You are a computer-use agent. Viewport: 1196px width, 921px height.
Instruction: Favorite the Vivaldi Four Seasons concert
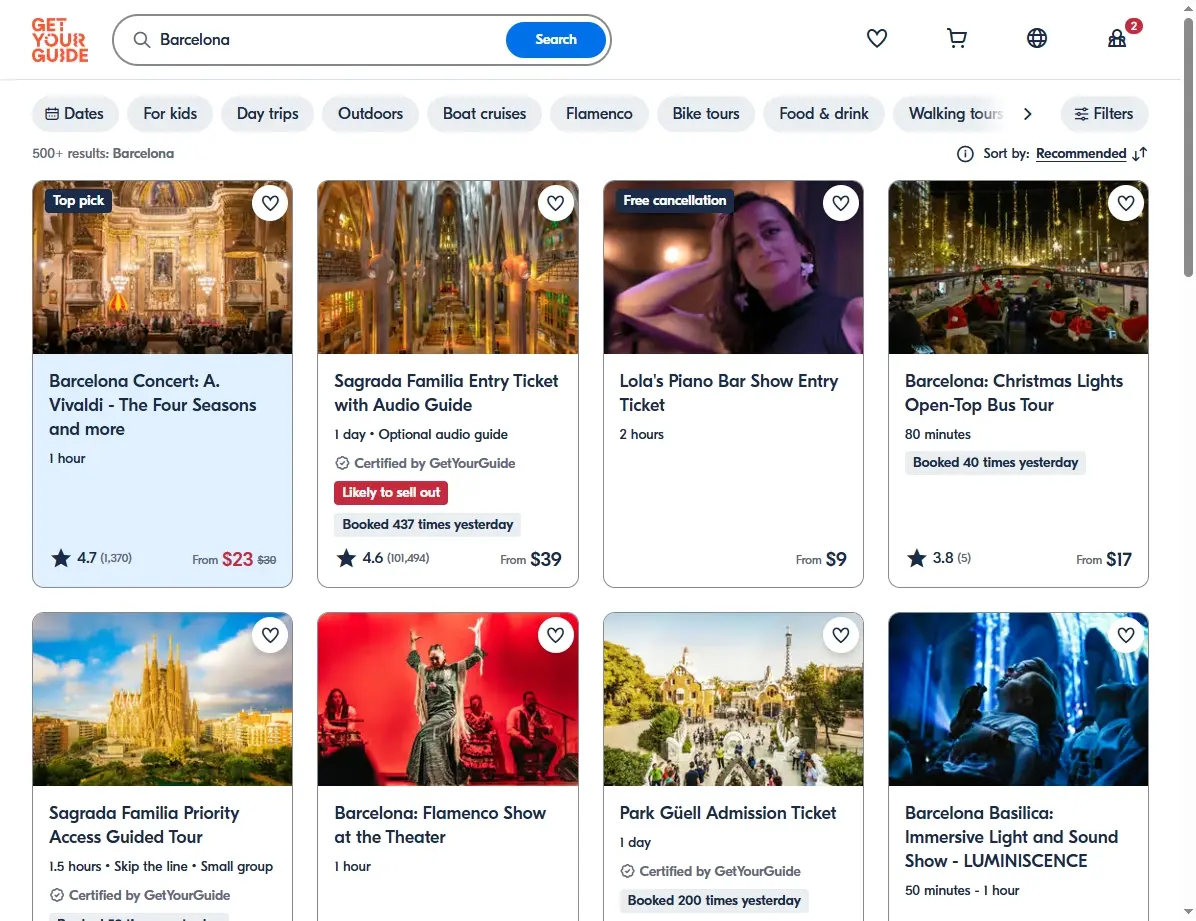tap(270, 203)
